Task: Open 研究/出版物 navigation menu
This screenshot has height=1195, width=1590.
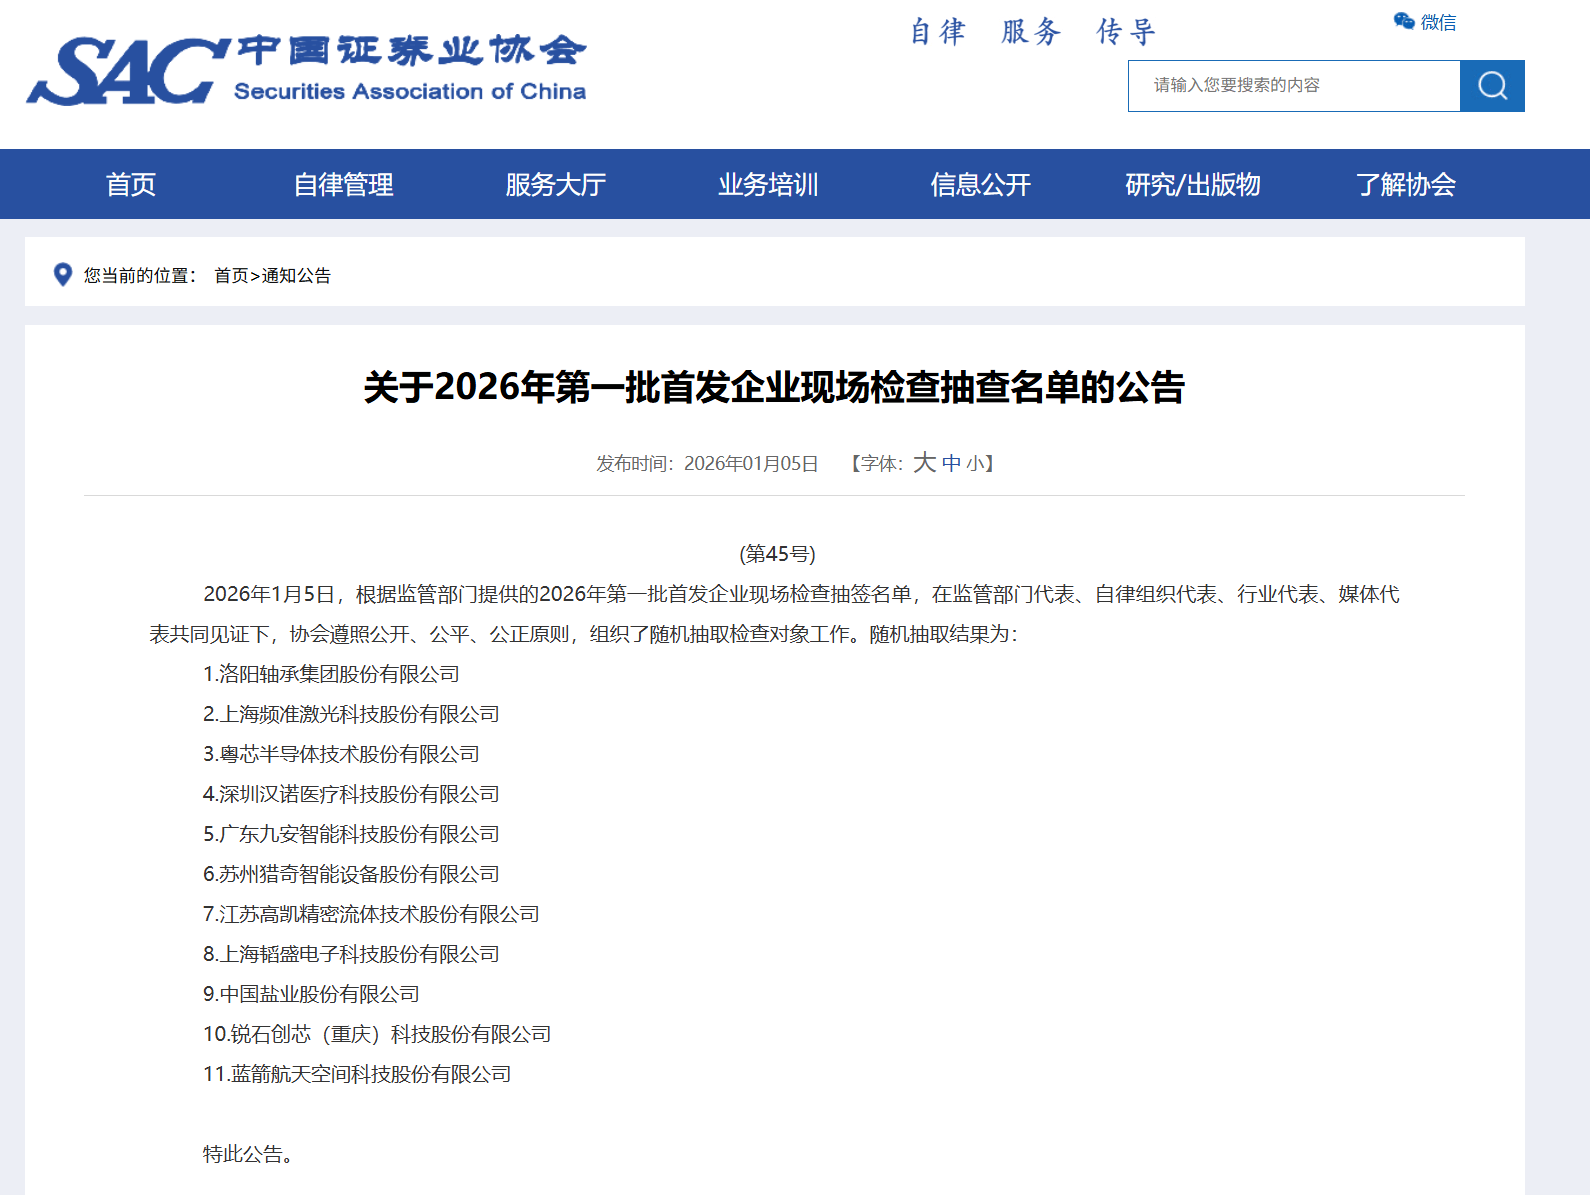Action: tap(1192, 184)
